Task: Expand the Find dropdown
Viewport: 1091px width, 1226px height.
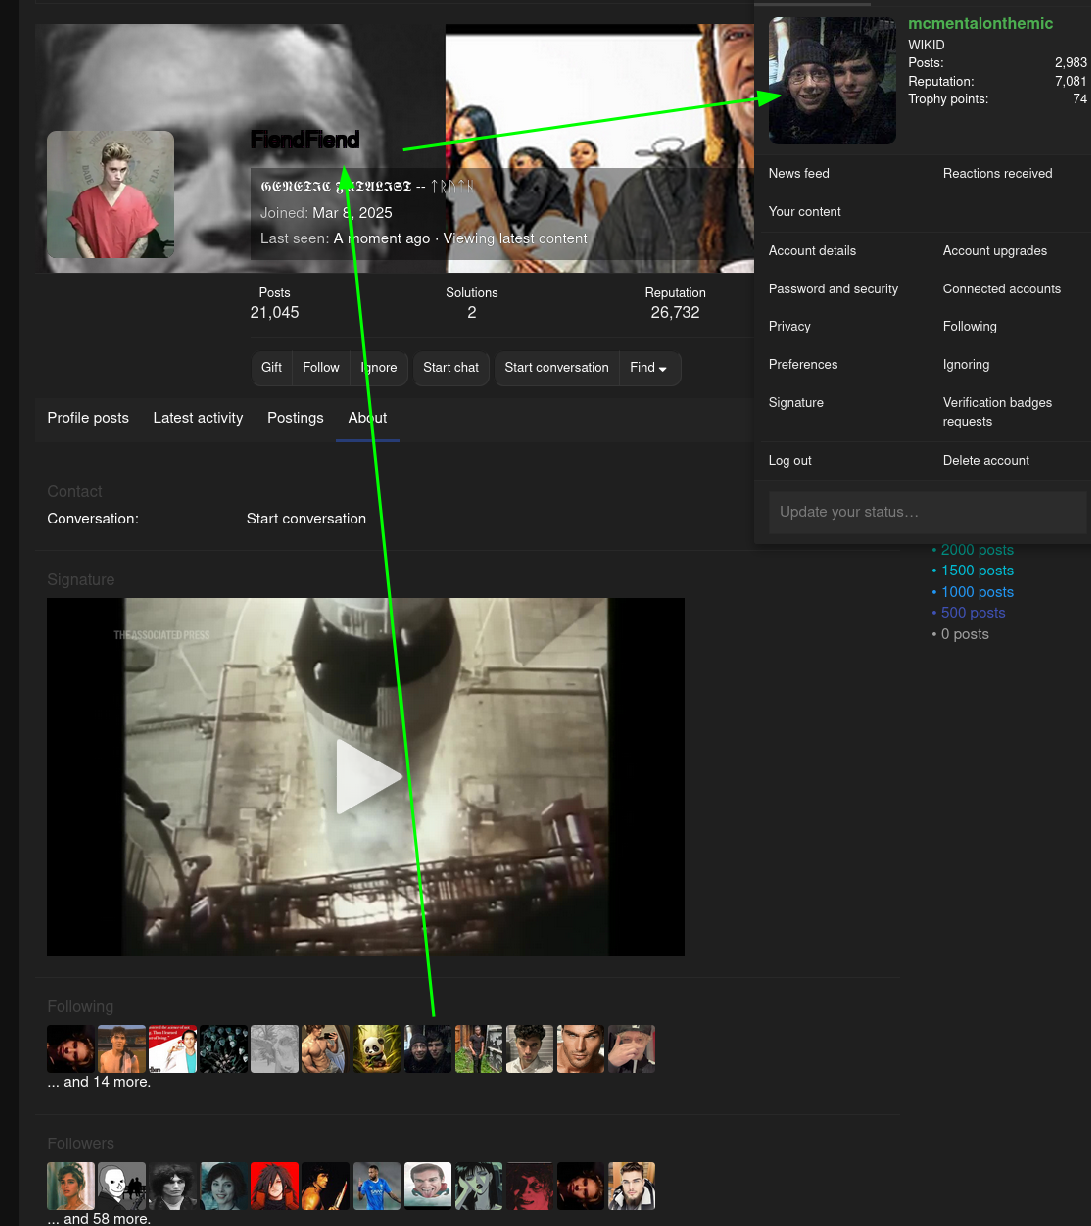Action: click(x=649, y=368)
